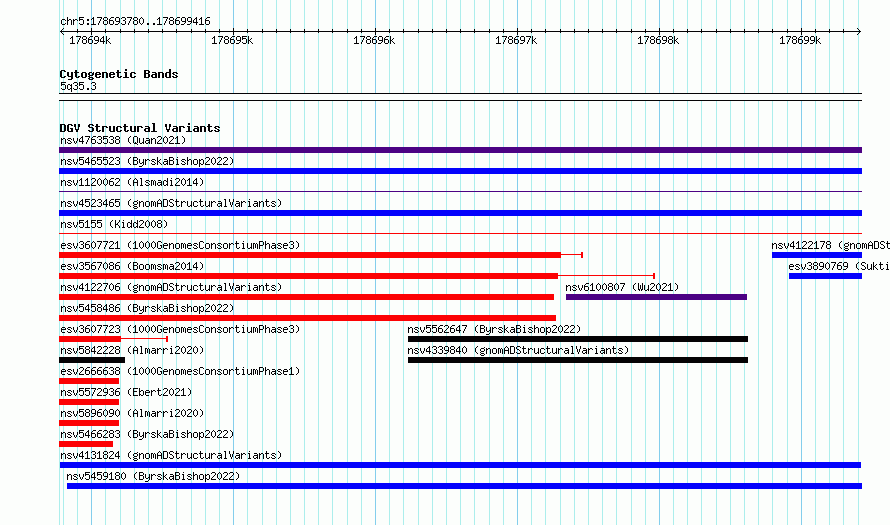This screenshot has width=890, height=525.
Task: Click the nsv1120062 thin purple line
Action: coord(460,192)
